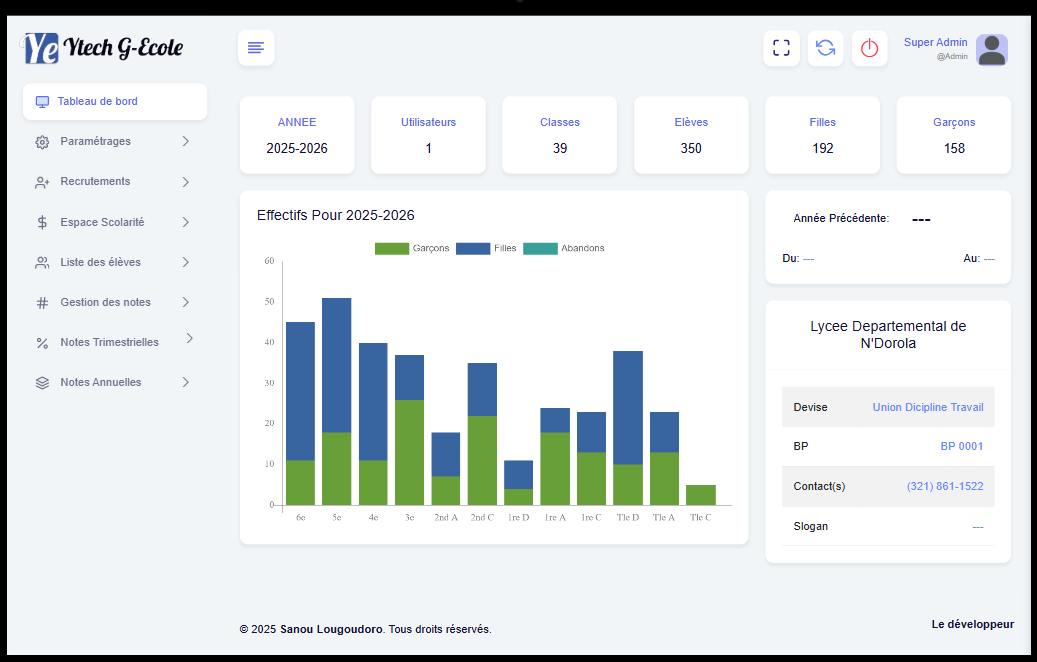
Task: Open Tableau de bord menu item
Action: 98,101
